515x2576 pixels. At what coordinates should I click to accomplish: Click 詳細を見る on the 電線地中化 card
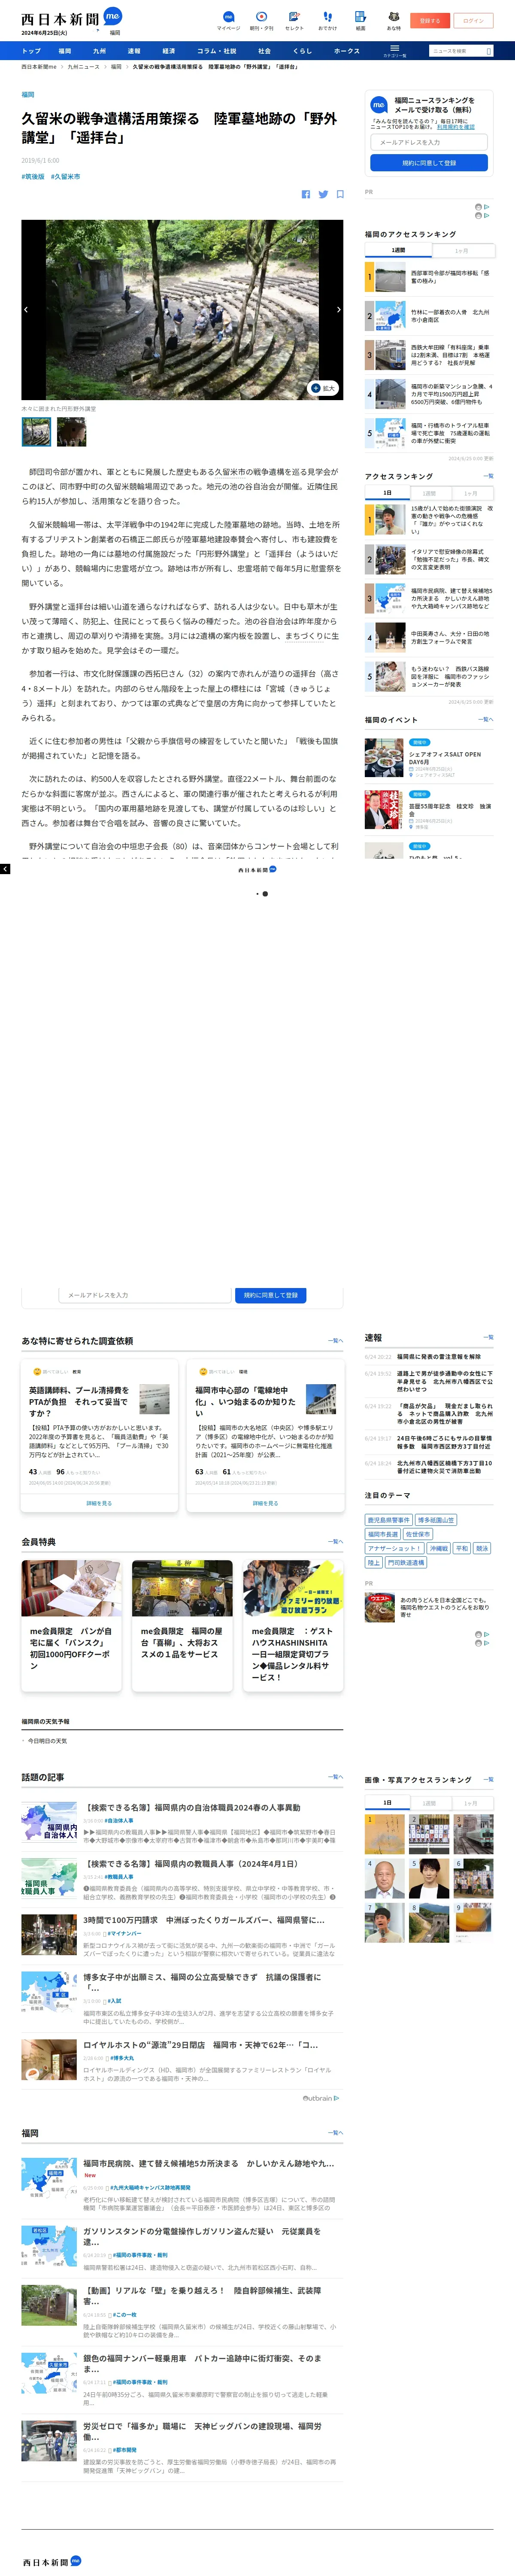(265, 1503)
